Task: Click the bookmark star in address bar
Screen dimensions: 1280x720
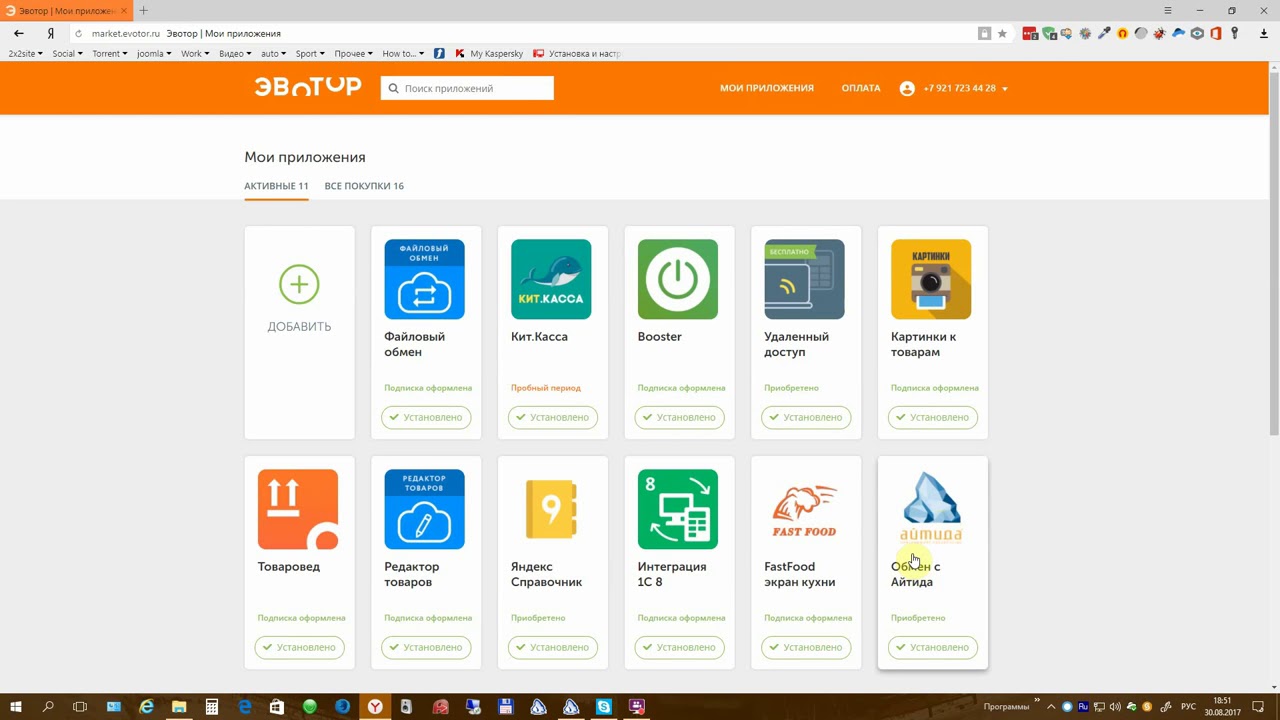Action: 1002,33
